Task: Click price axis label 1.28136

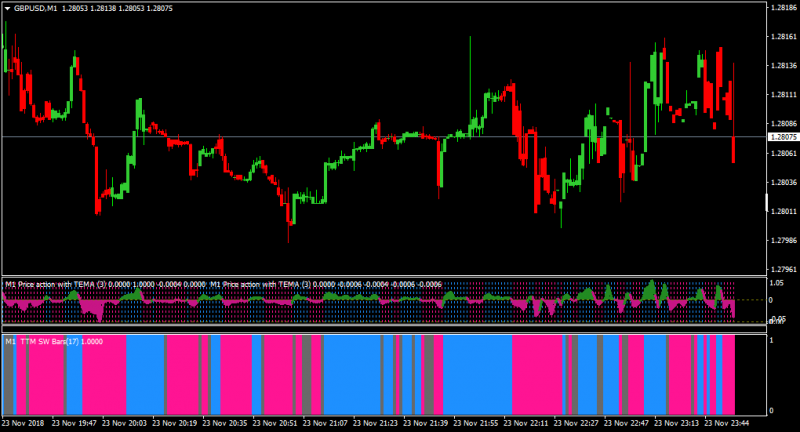Action: pyautogui.click(x=784, y=66)
